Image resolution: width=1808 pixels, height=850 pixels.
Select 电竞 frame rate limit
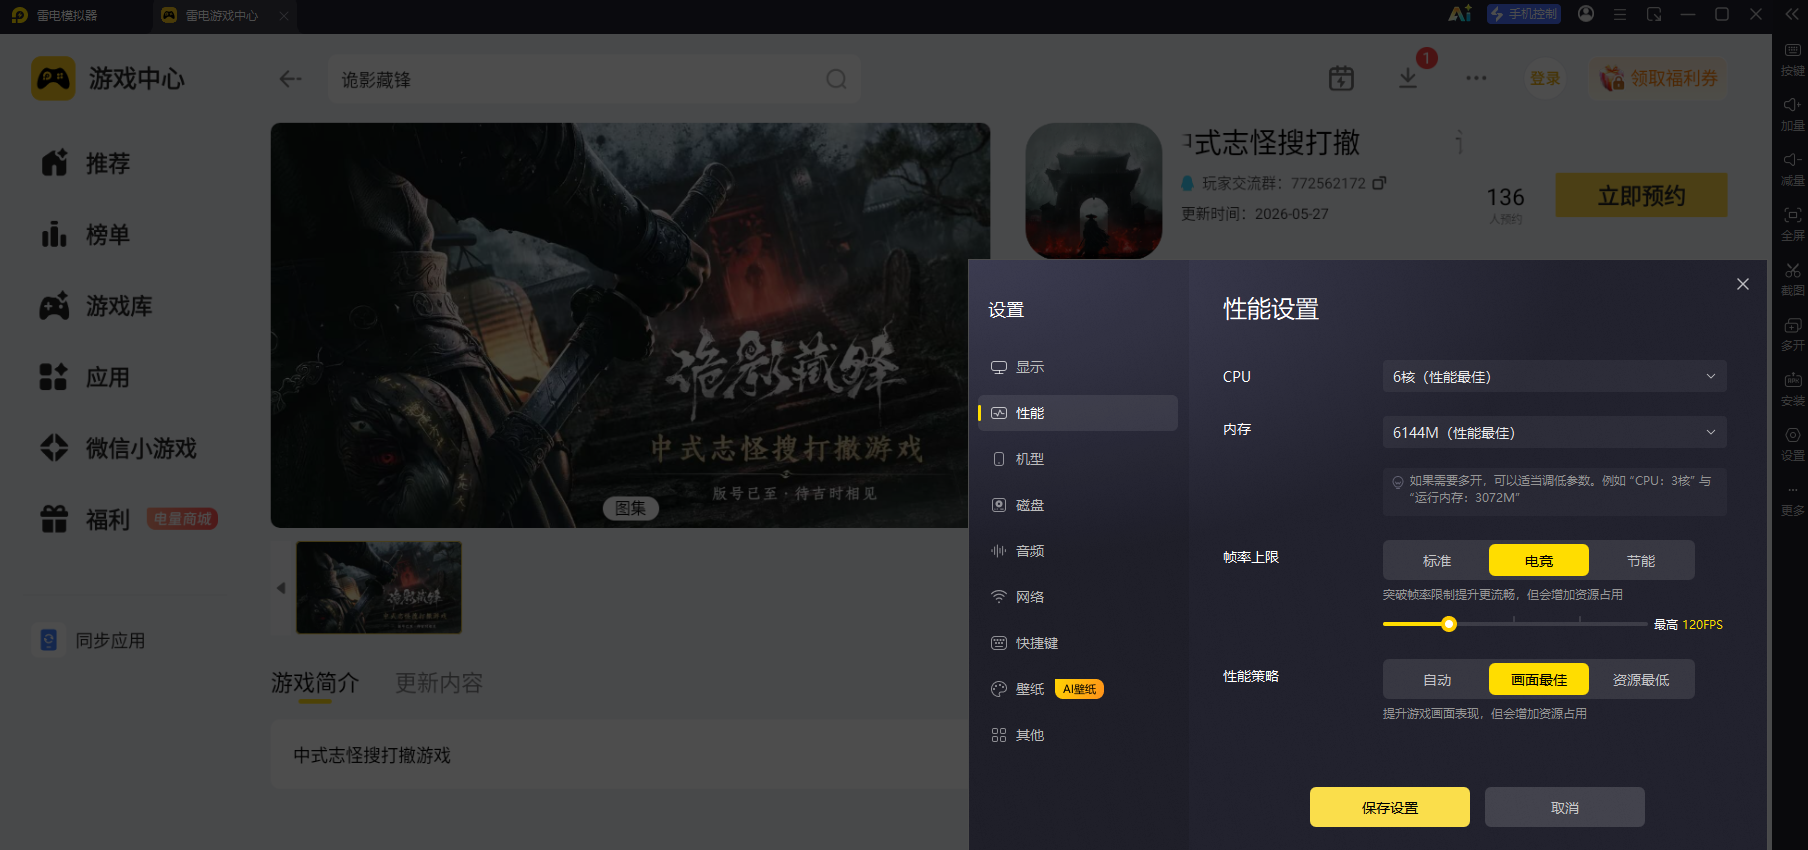coord(1539,561)
